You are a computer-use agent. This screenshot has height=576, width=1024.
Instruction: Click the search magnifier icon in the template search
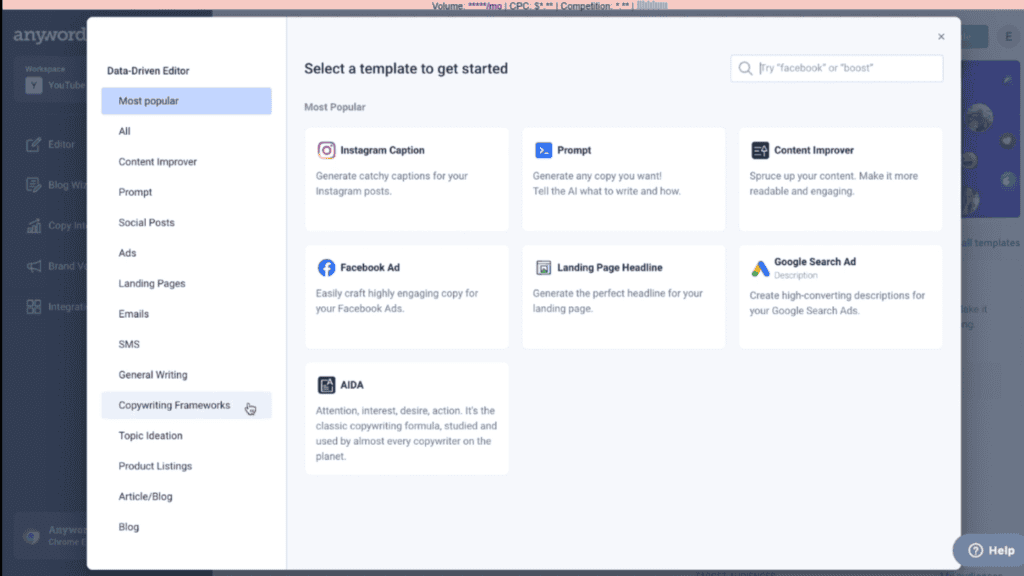tap(745, 68)
